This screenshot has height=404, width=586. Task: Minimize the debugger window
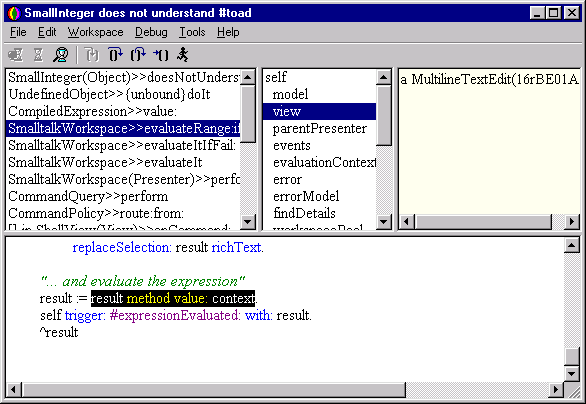click(x=537, y=13)
